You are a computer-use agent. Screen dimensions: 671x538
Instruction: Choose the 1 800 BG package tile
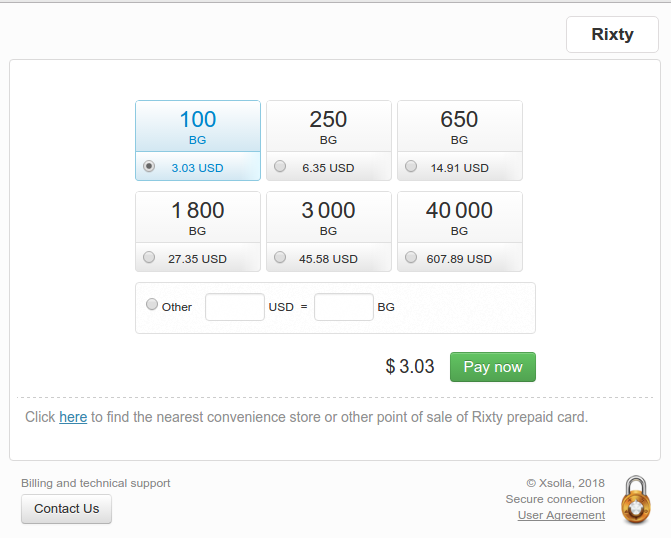pyautogui.click(x=198, y=232)
